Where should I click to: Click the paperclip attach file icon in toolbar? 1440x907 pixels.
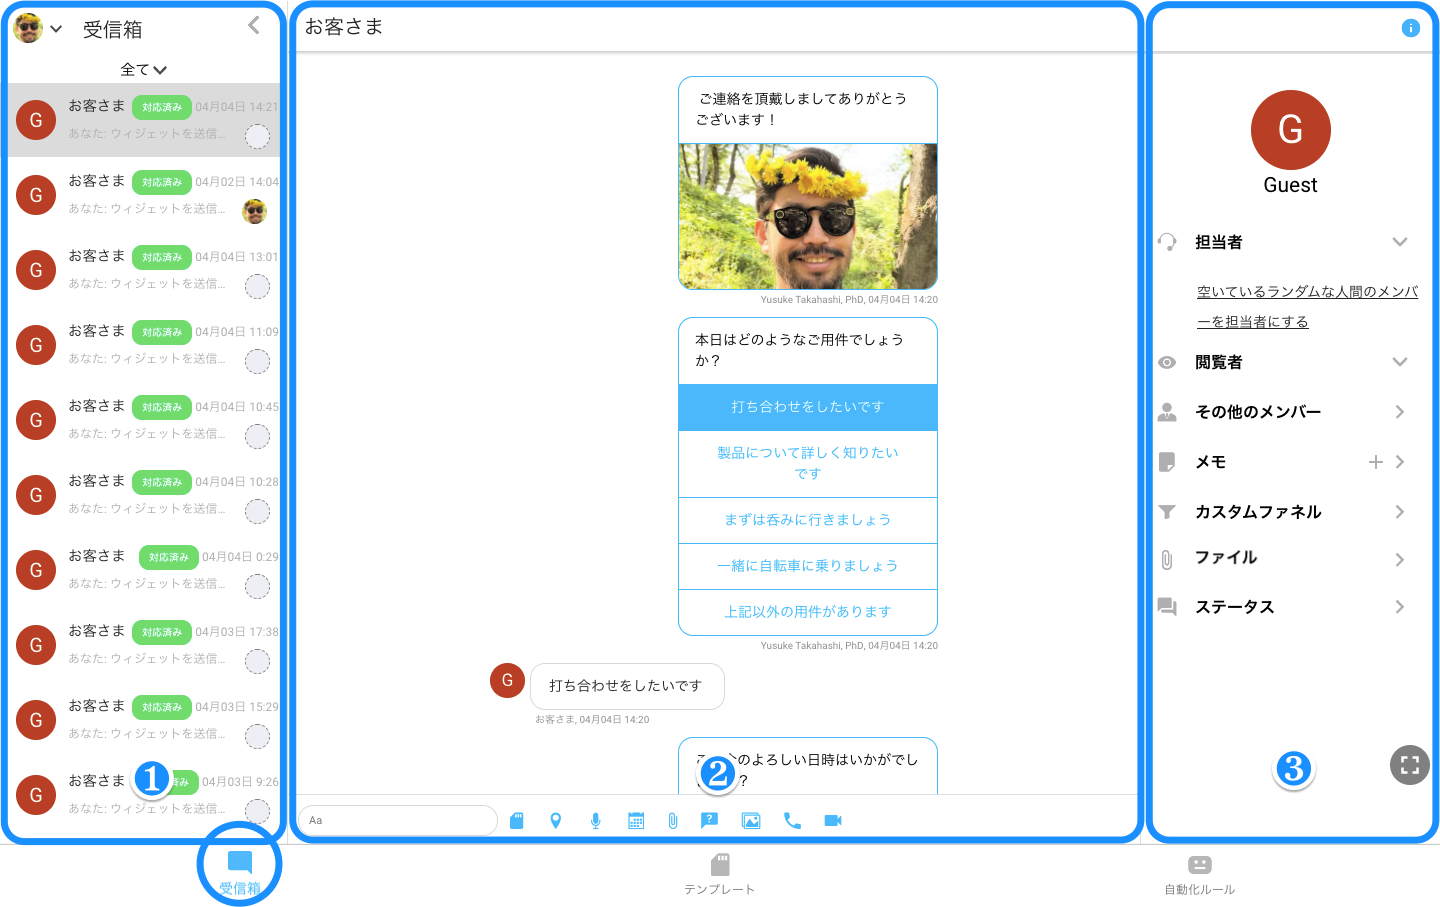click(673, 821)
